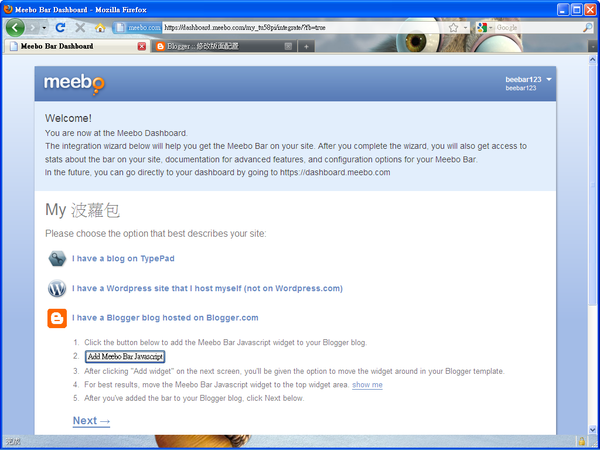Click the dashboard.meebo.com URL address field
The width and height of the screenshot is (600, 450).
tap(304, 28)
